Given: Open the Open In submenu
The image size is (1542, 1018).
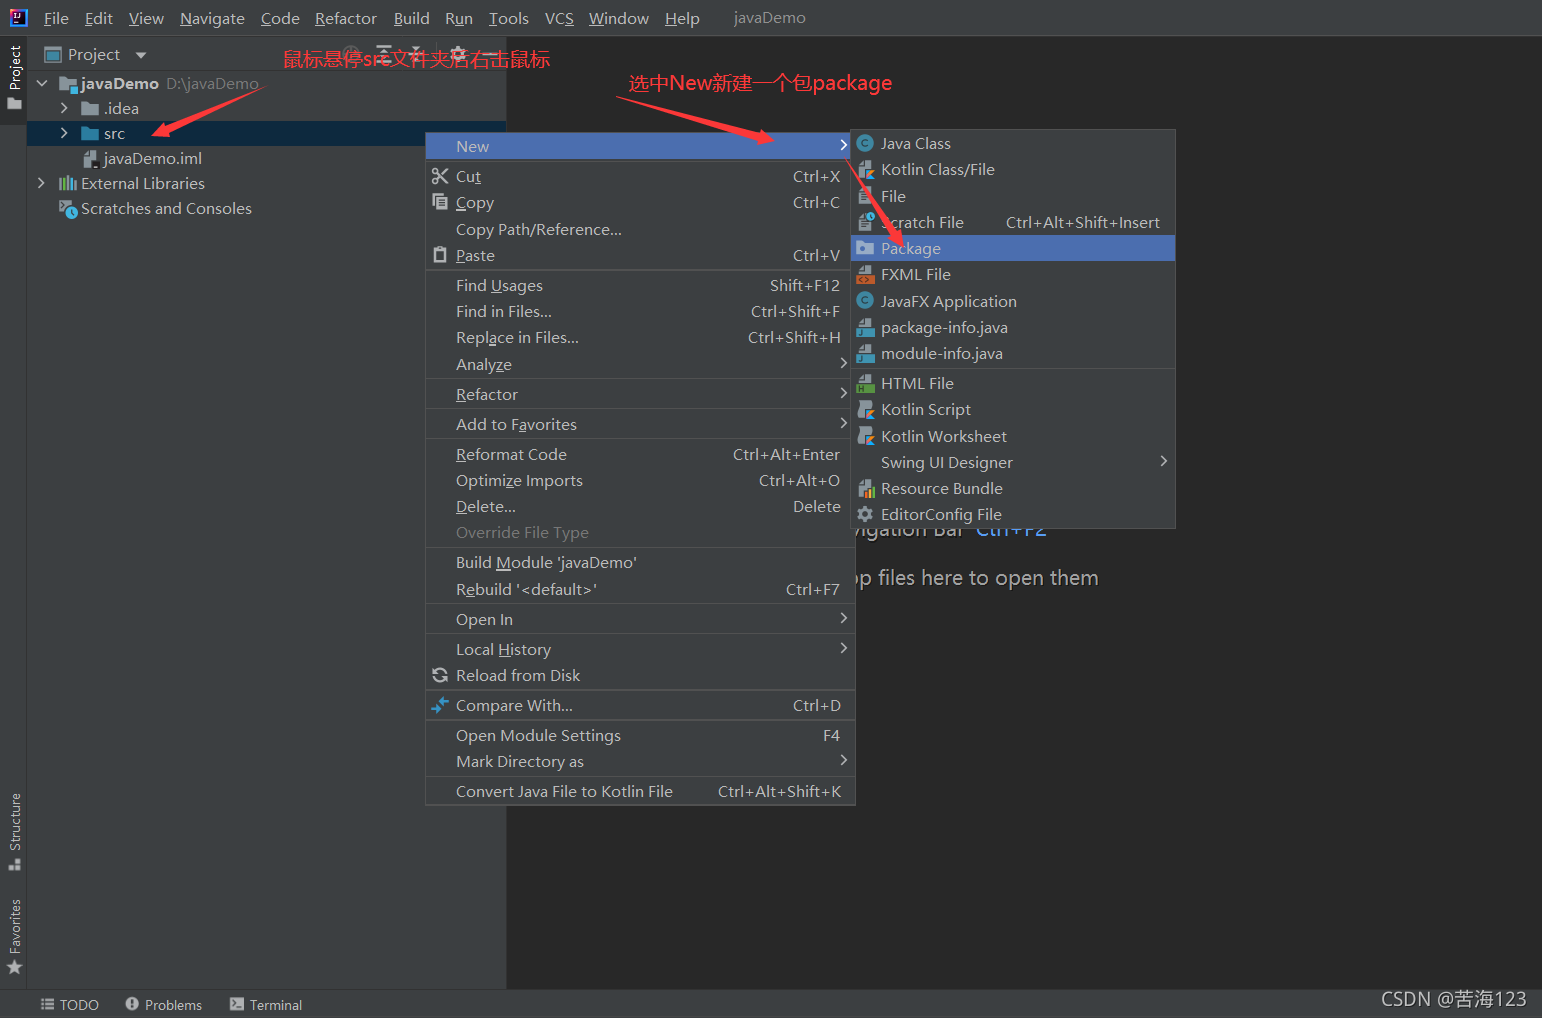Looking at the screenshot, I should click(640, 620).
